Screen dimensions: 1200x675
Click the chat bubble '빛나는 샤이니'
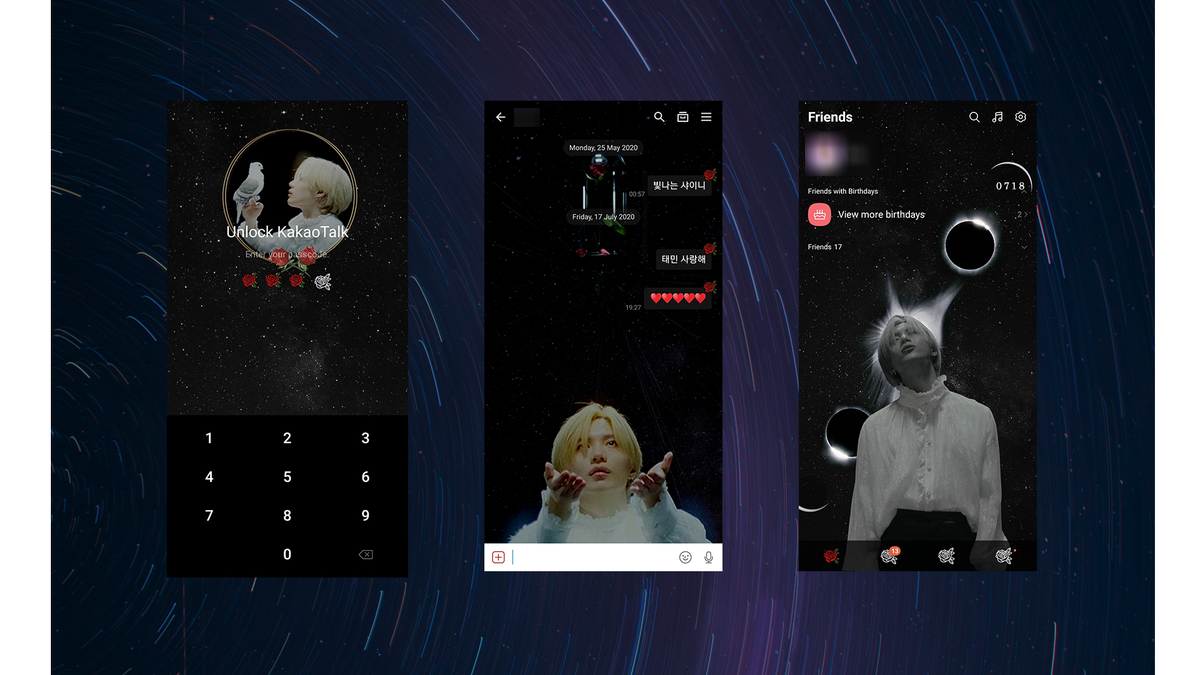pos(680,185)
